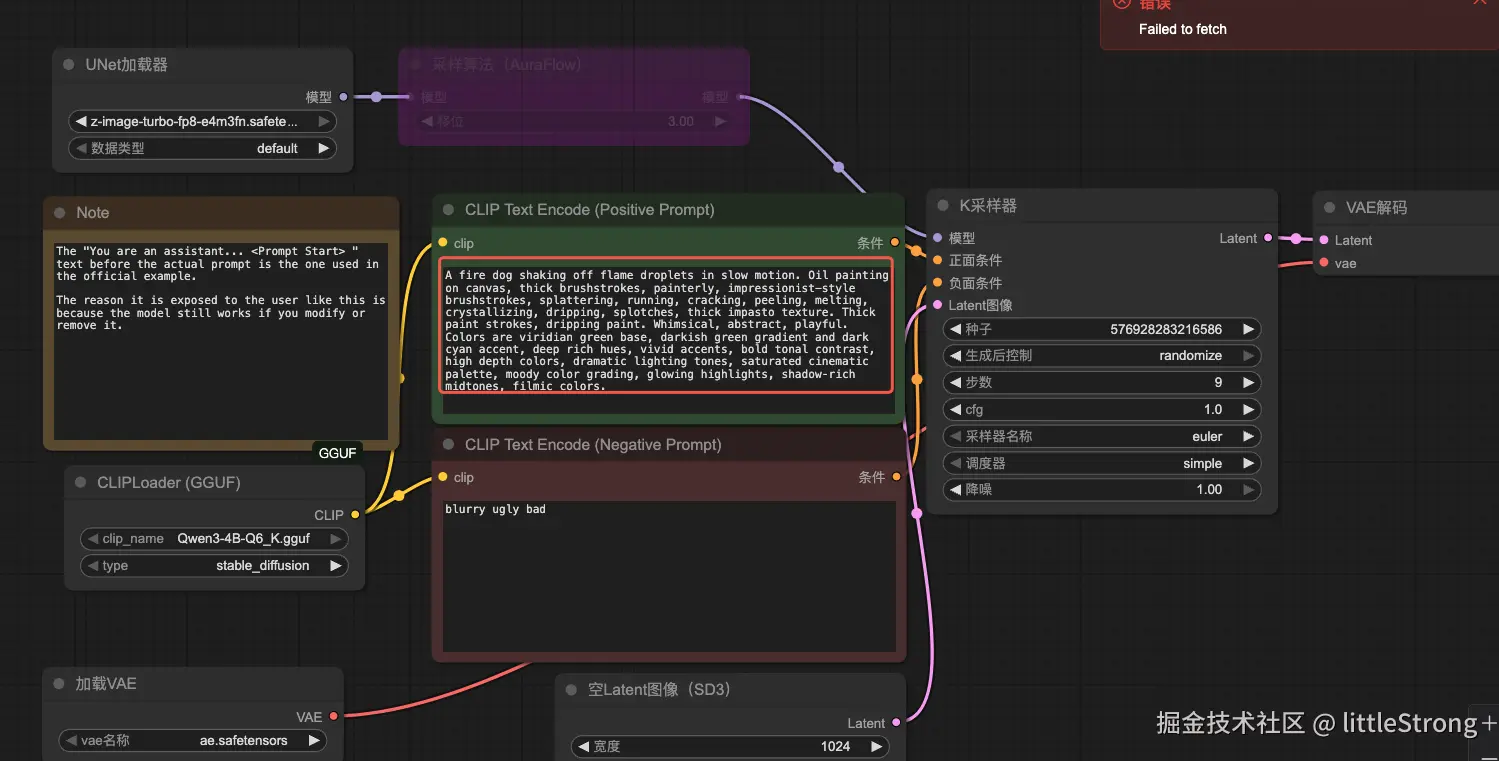
Task: Collapse the Negative Prompt node title dot
Action: point(449,445)
